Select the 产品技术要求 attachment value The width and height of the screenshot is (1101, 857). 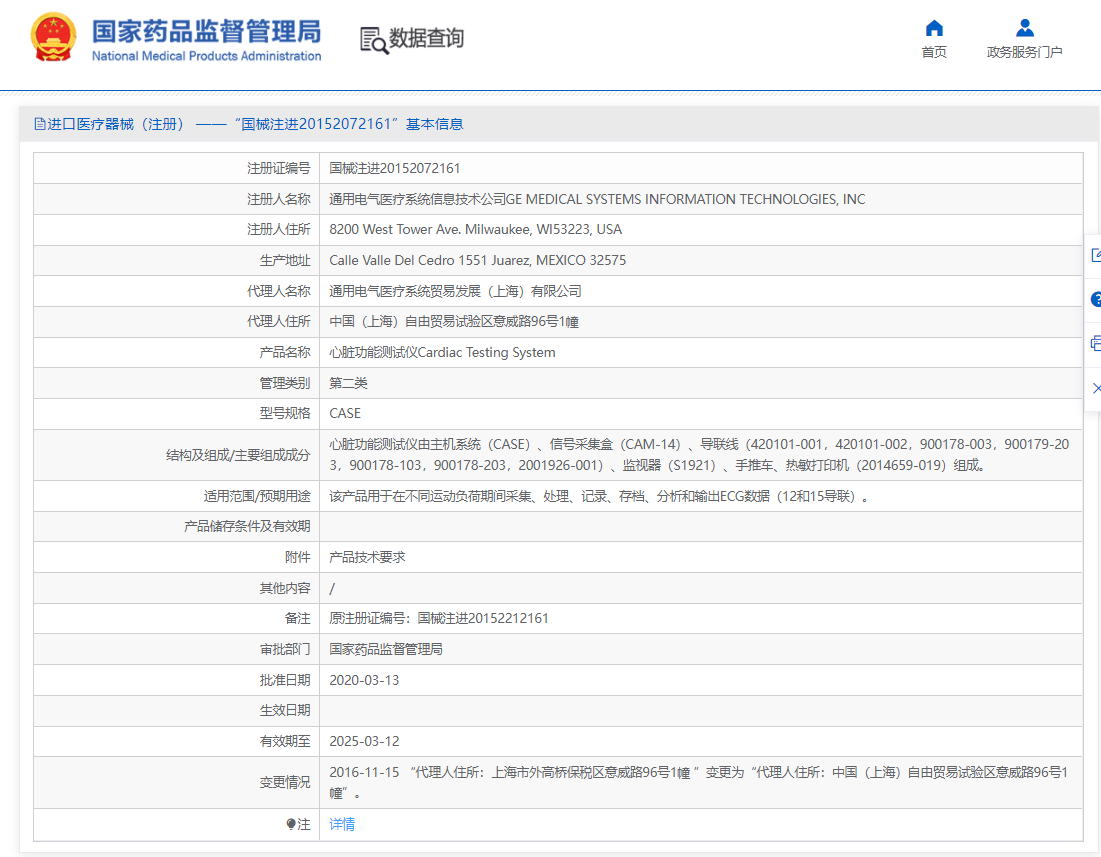pos(367,557)
